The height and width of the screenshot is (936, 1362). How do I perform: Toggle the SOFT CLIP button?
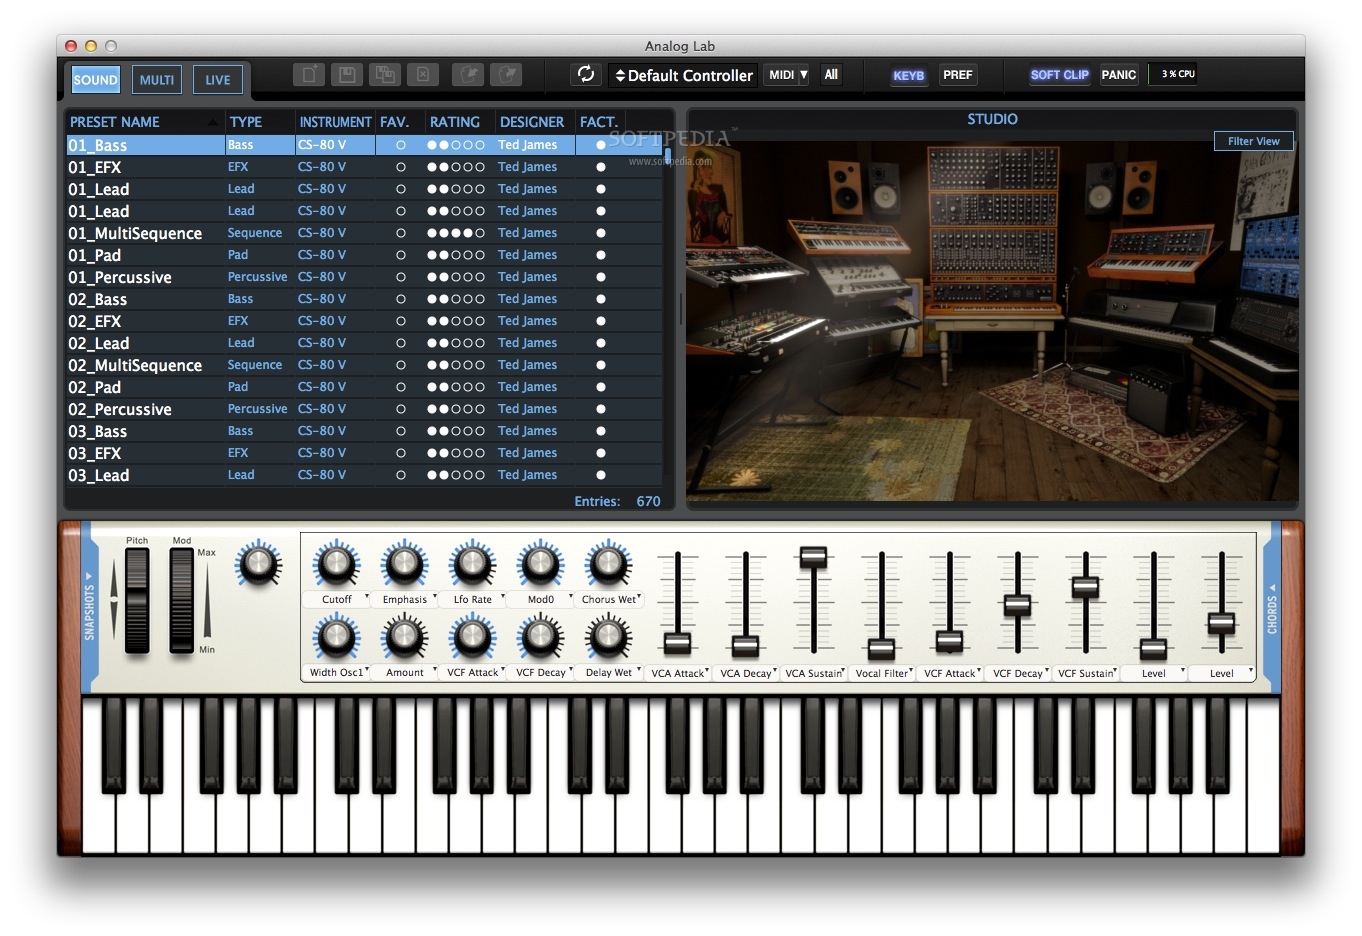tap(1059, 75)
